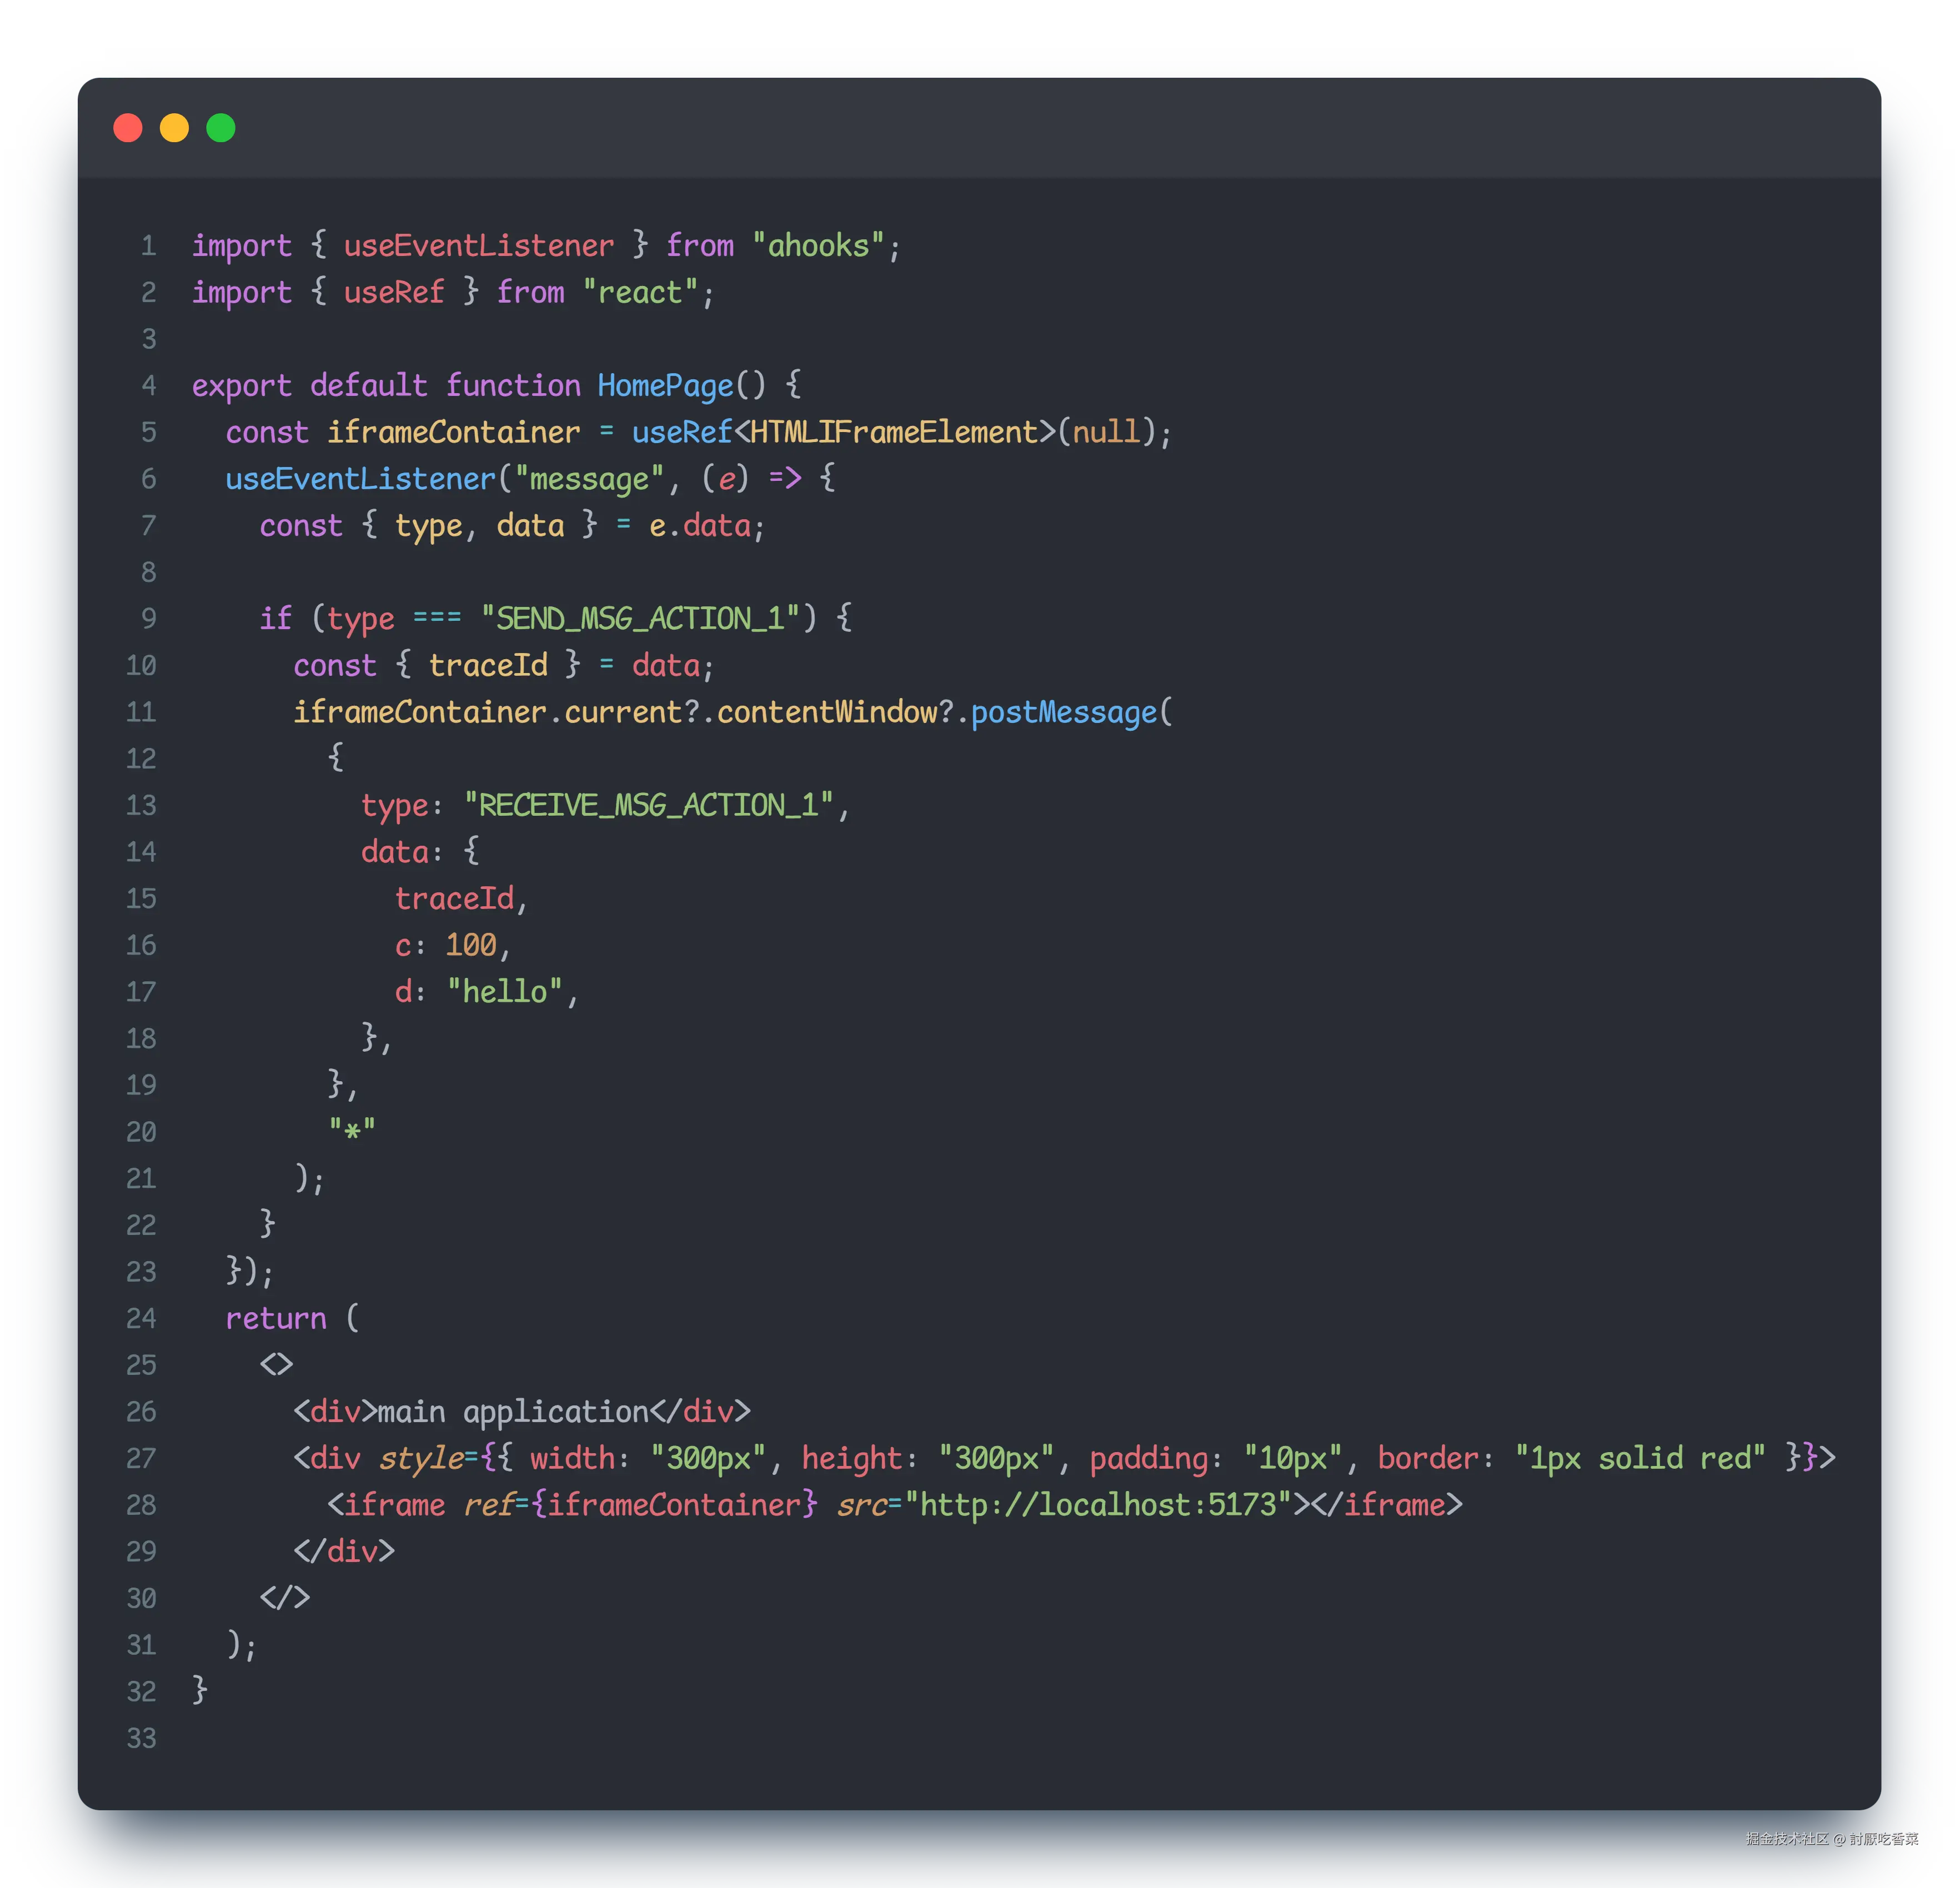Image resolution: width=1960 pixels, height=1888 pixels.
Task: Click the "main application" text in div
Action: (513, 1412)
